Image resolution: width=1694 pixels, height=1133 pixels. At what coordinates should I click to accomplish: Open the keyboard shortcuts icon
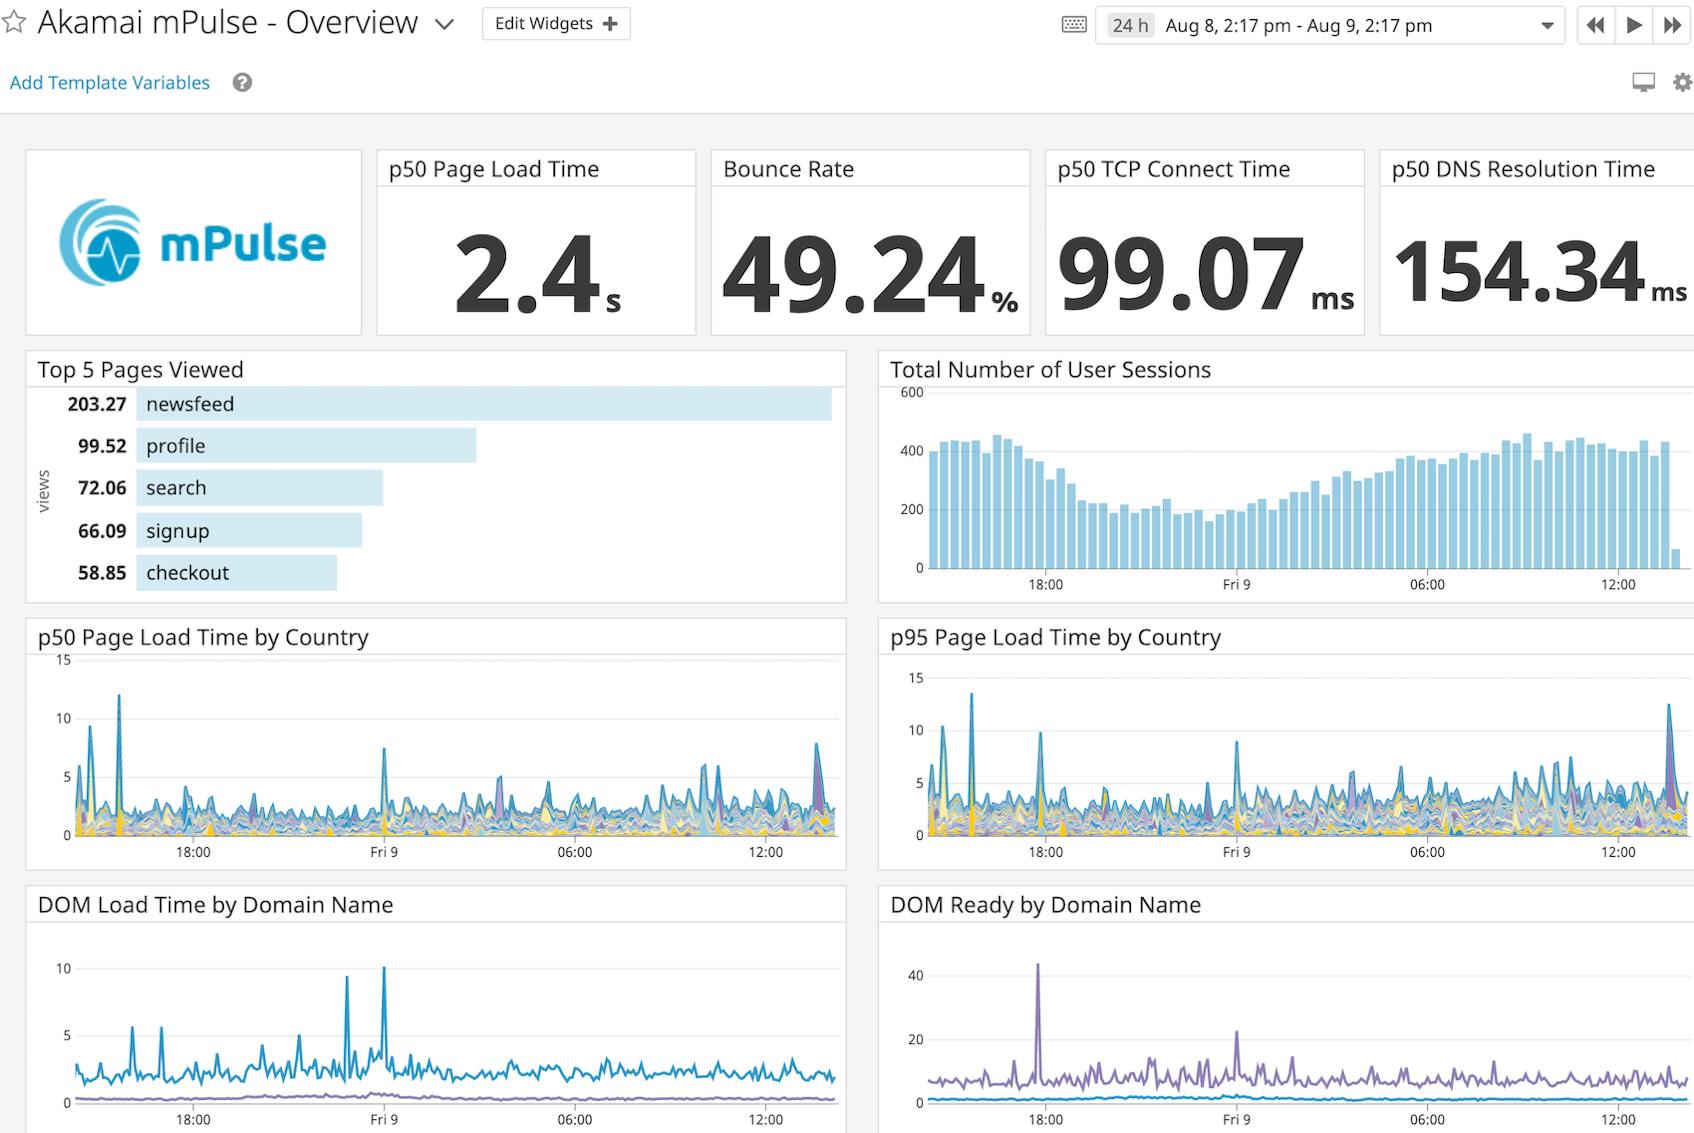coord(1072,25)
